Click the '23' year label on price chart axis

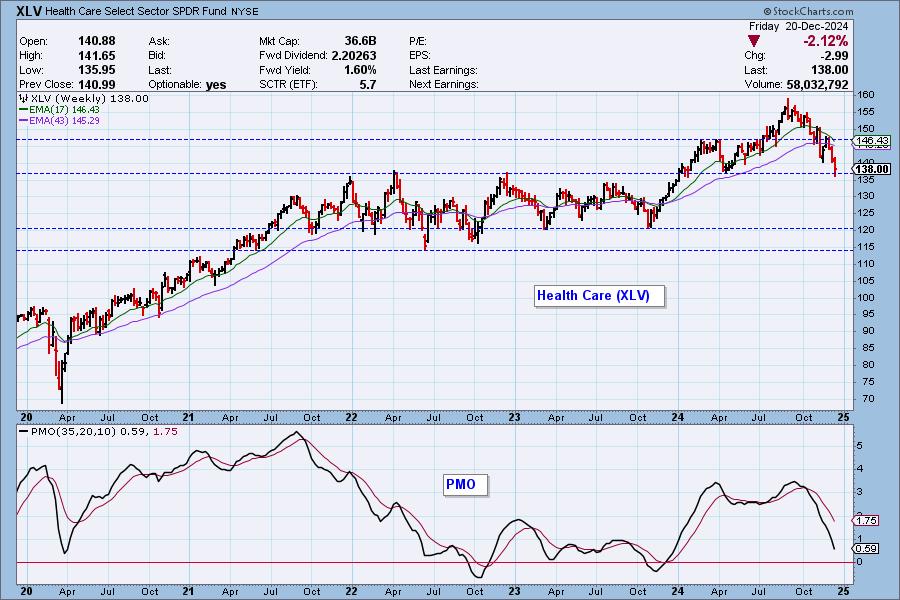point(514,417)
